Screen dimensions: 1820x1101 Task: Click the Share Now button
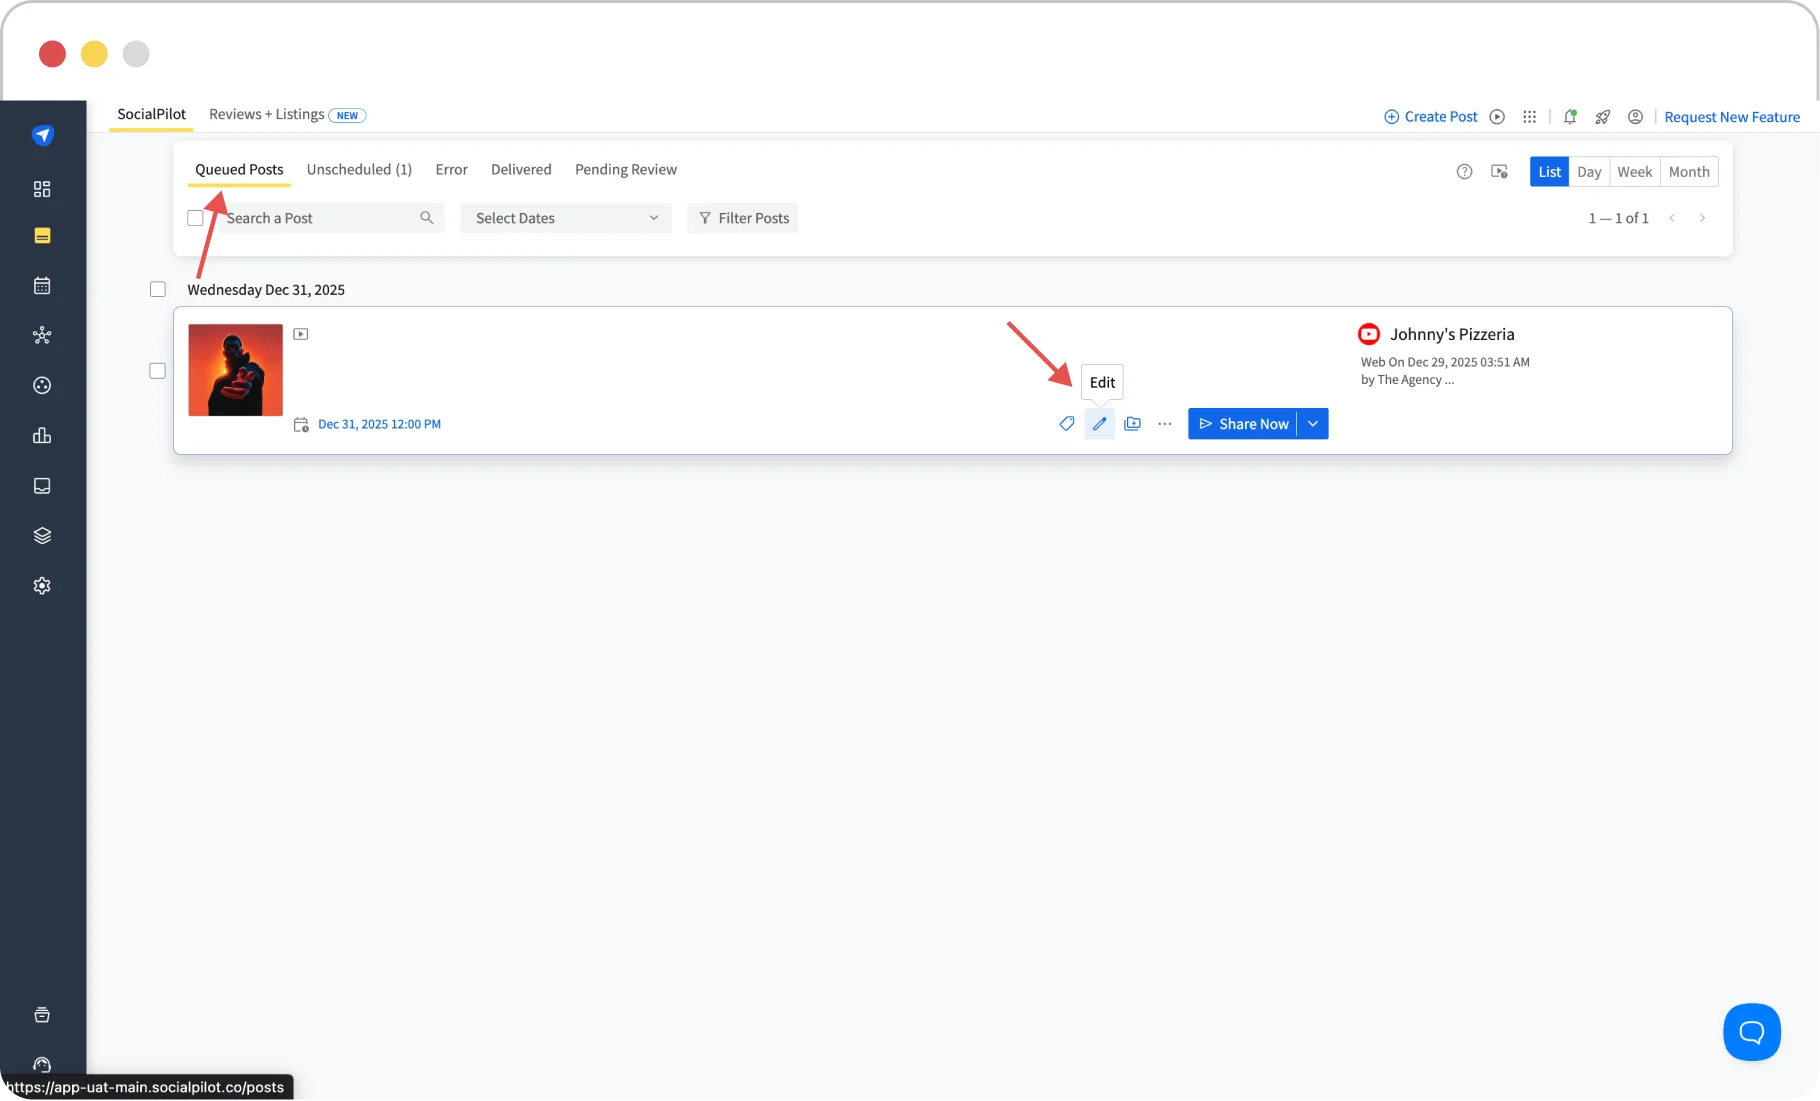coord(1243,424)
